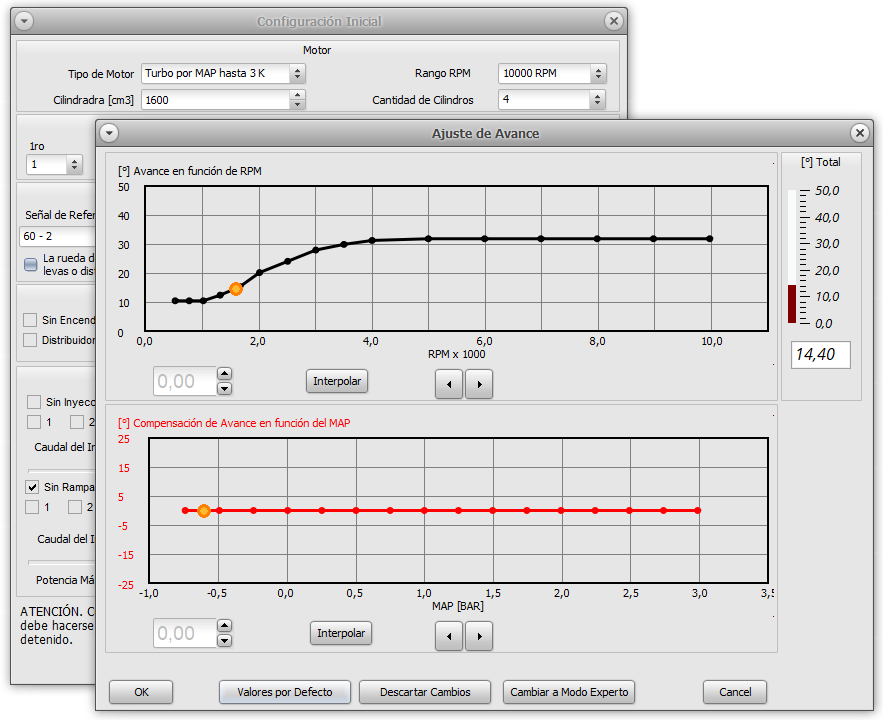Switch via Cambiar a Modo Experto
The width and height of the screenshot is (883, 720).
(x=569, y=692)
